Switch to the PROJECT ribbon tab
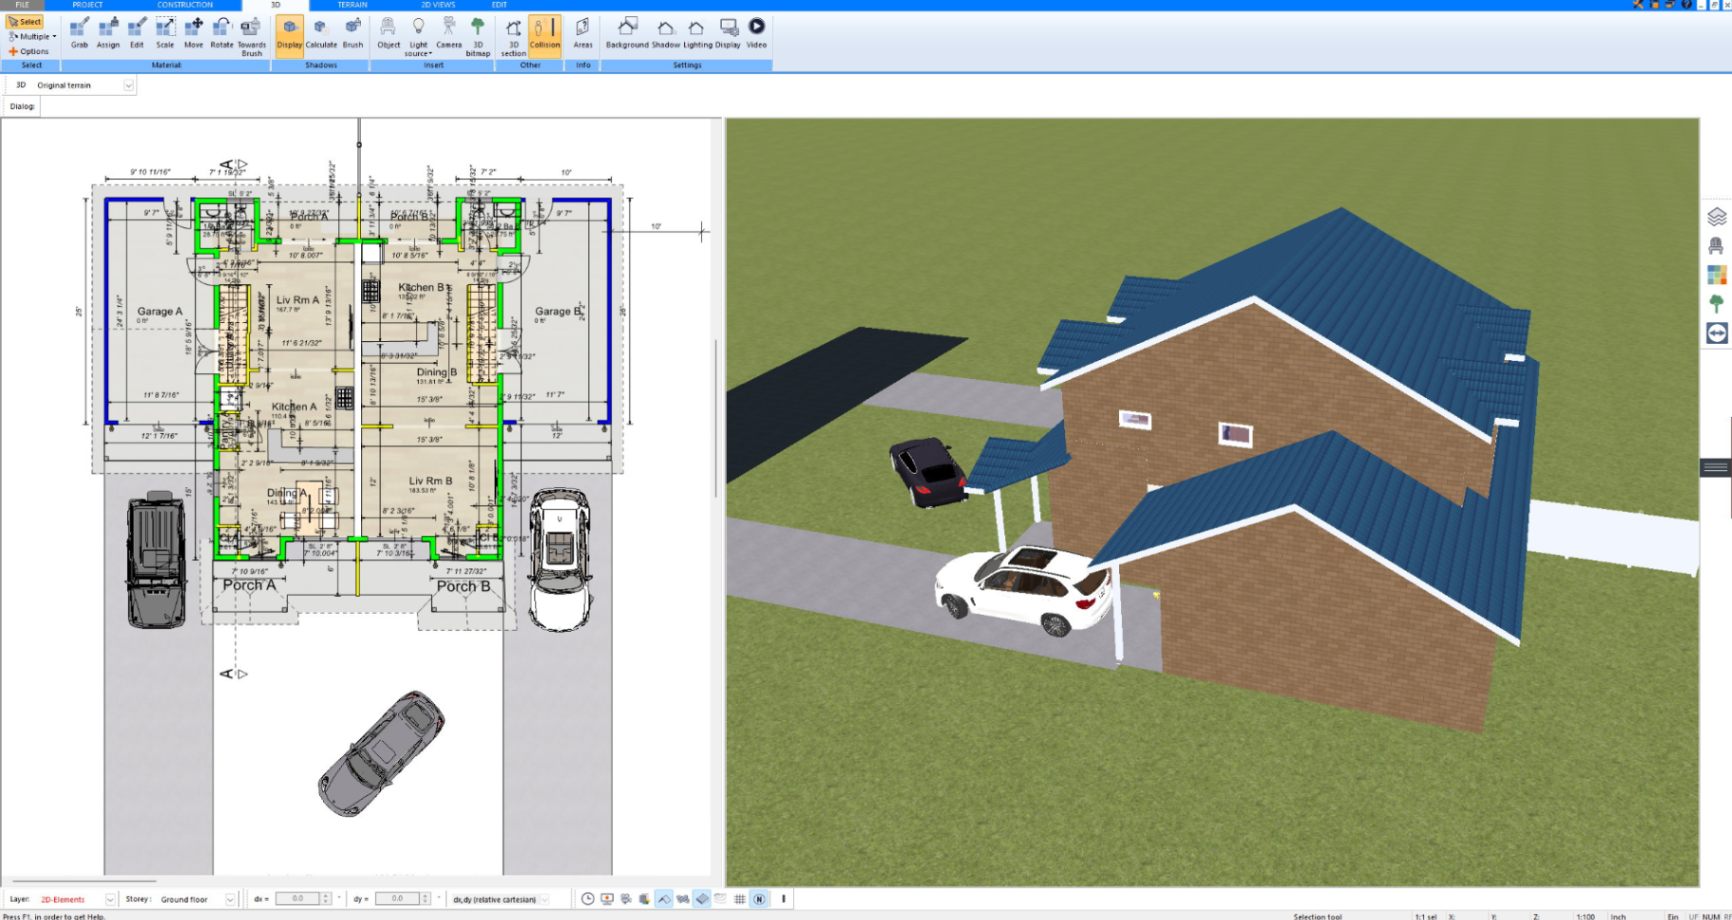Viewport: 1732px width, 920px height. (88, 5)
